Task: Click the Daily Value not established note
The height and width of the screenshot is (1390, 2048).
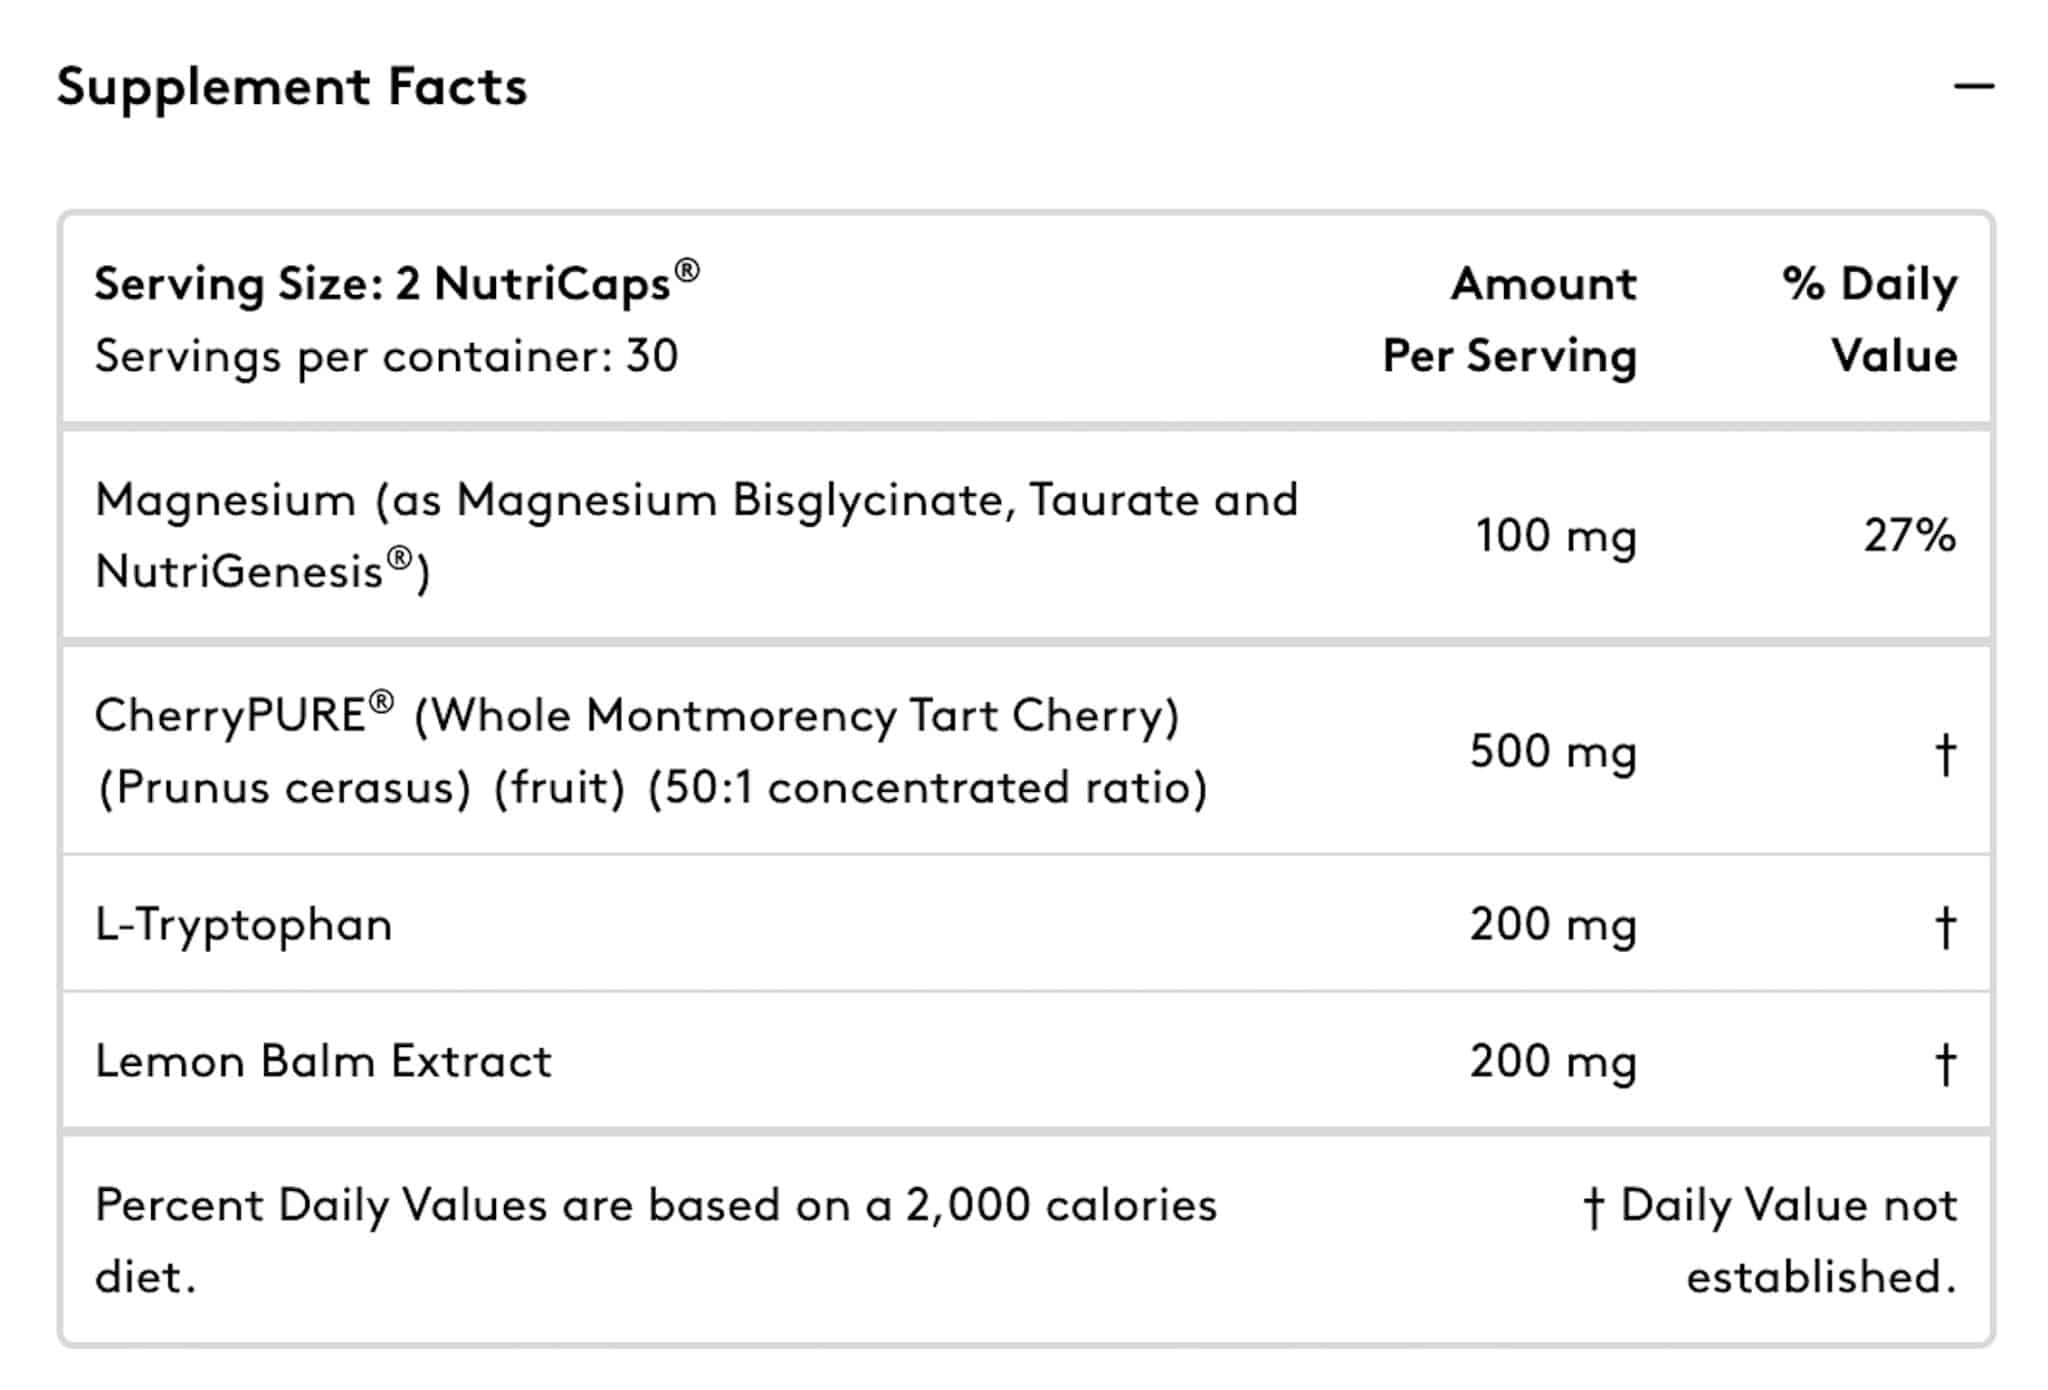Action: coord(1770,1240)
